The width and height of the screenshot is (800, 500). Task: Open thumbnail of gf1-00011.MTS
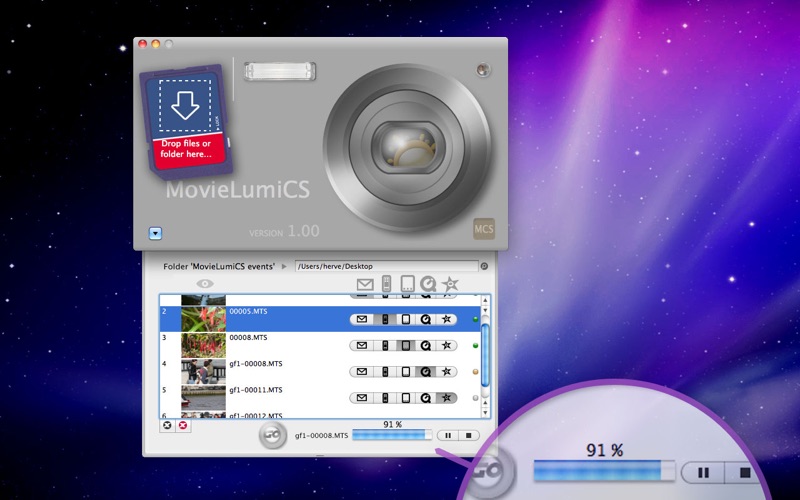tap(203, 397)
